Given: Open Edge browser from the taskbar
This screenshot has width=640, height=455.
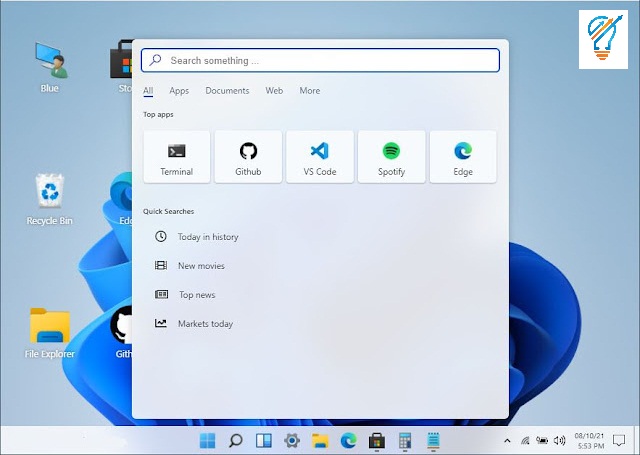Looking at the screenshot, I should (349, 440).
